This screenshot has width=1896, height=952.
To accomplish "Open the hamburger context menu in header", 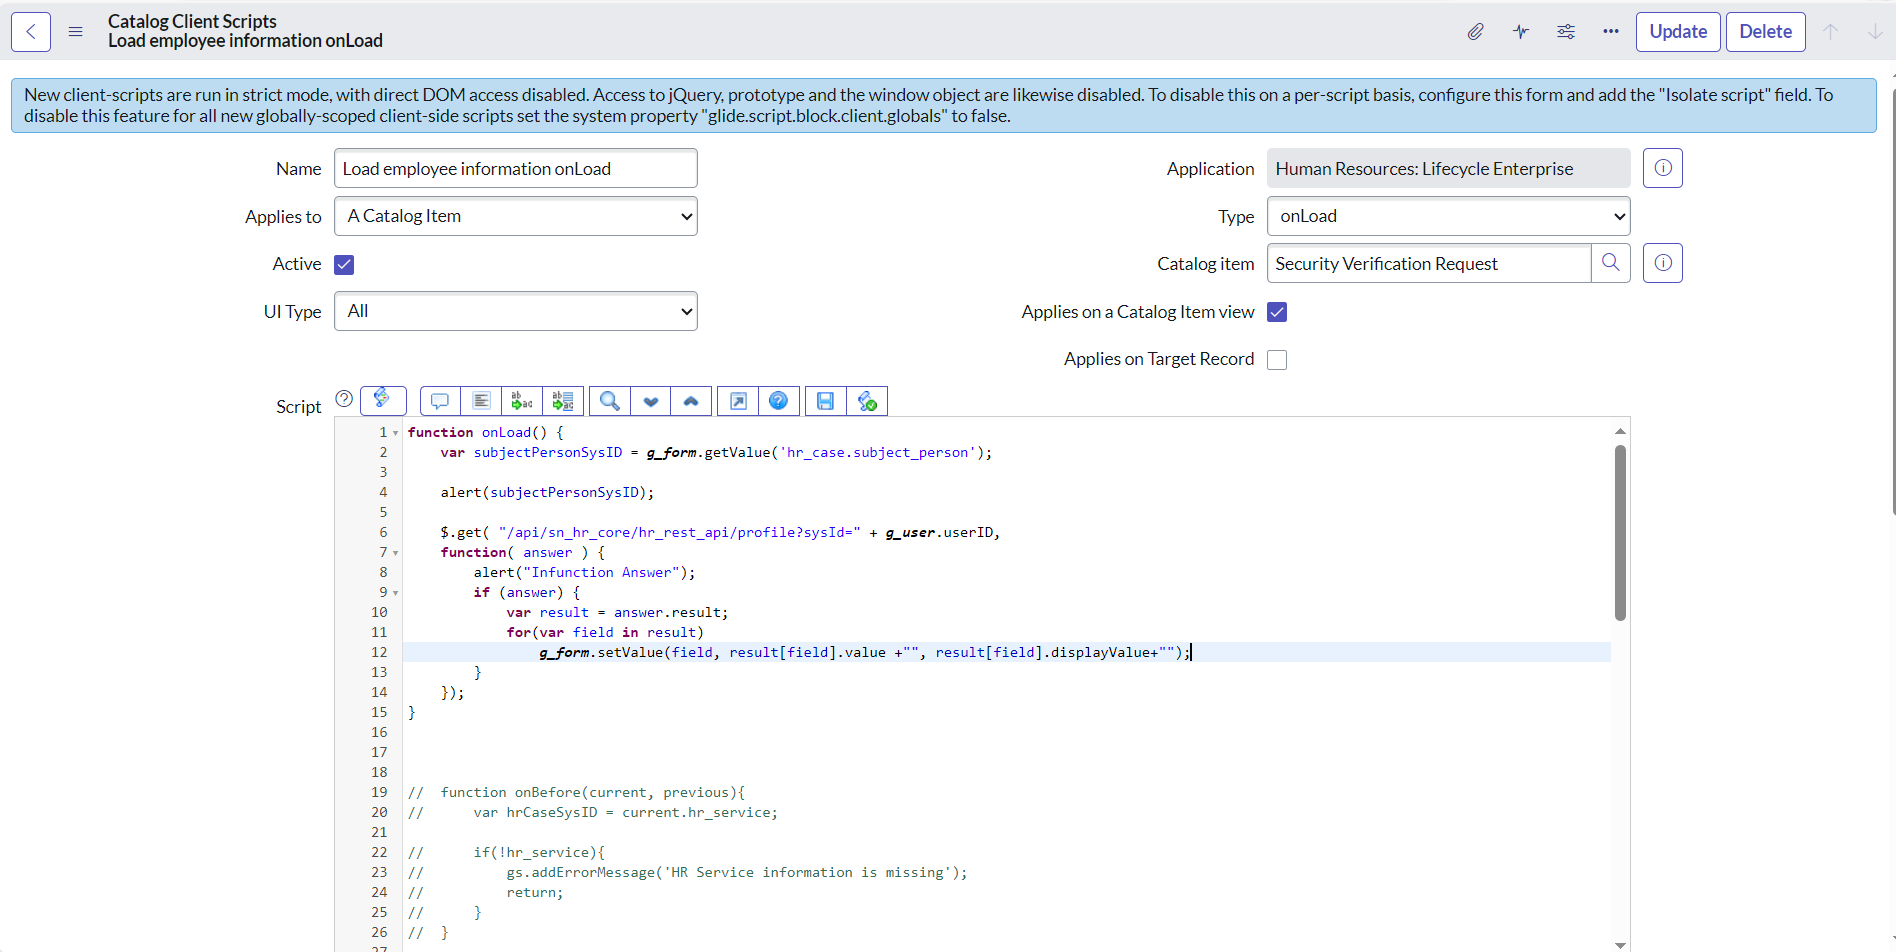I will (x=75, y=32).
